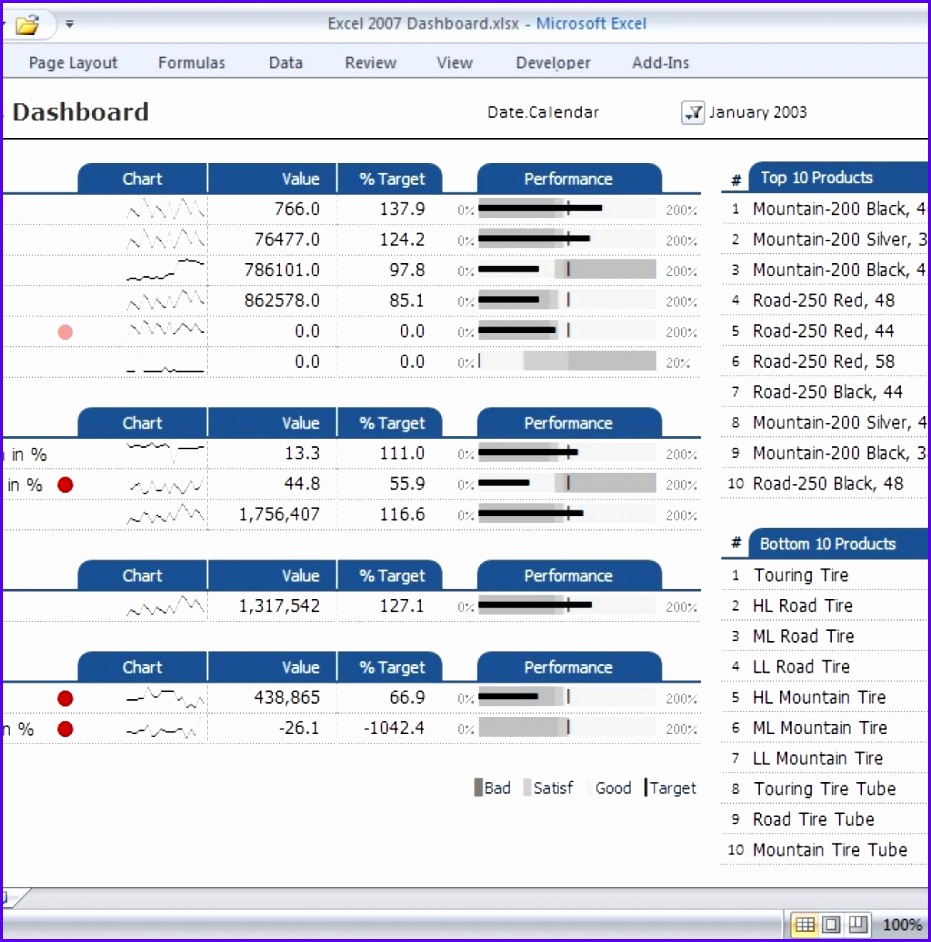Click the red alert dot beside 438,865 row
This screenshot has height=942, width=931.
[x=65, y=698]
